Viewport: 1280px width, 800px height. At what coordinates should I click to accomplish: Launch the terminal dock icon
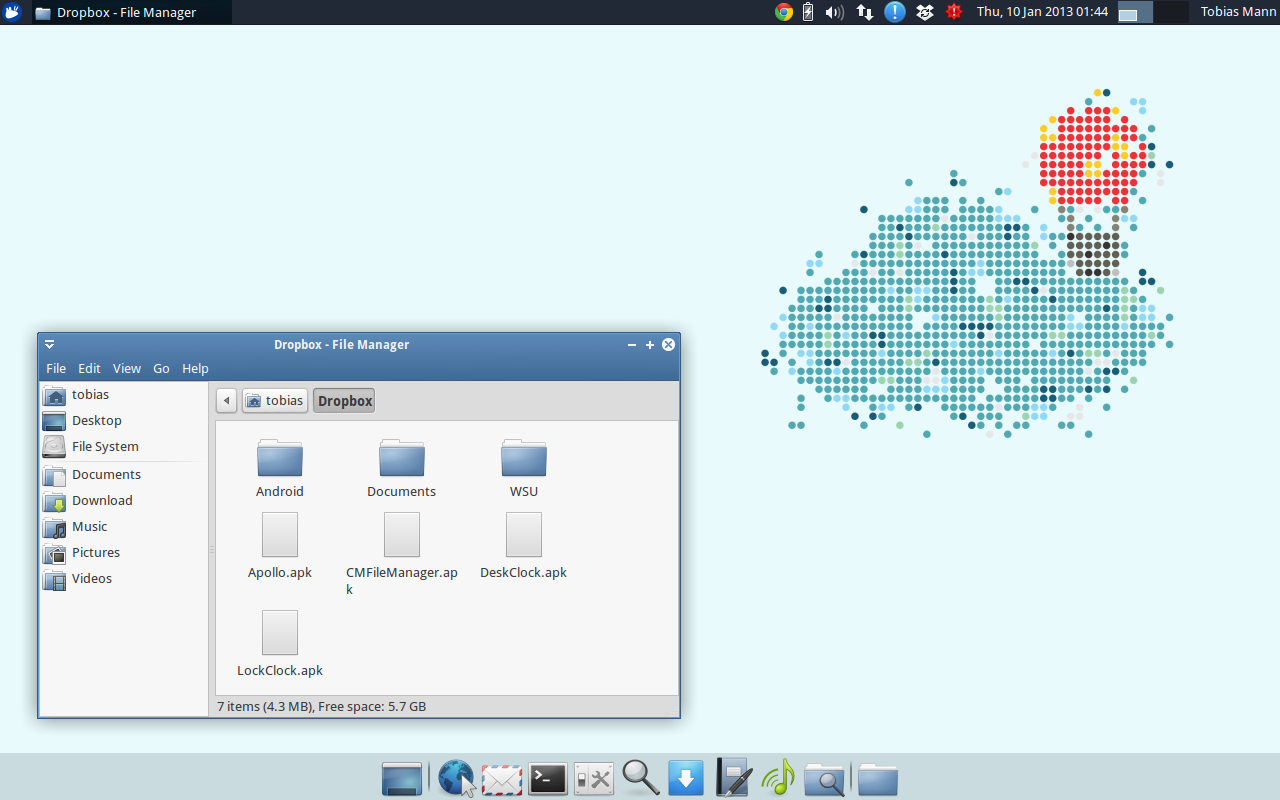[548, 778]
